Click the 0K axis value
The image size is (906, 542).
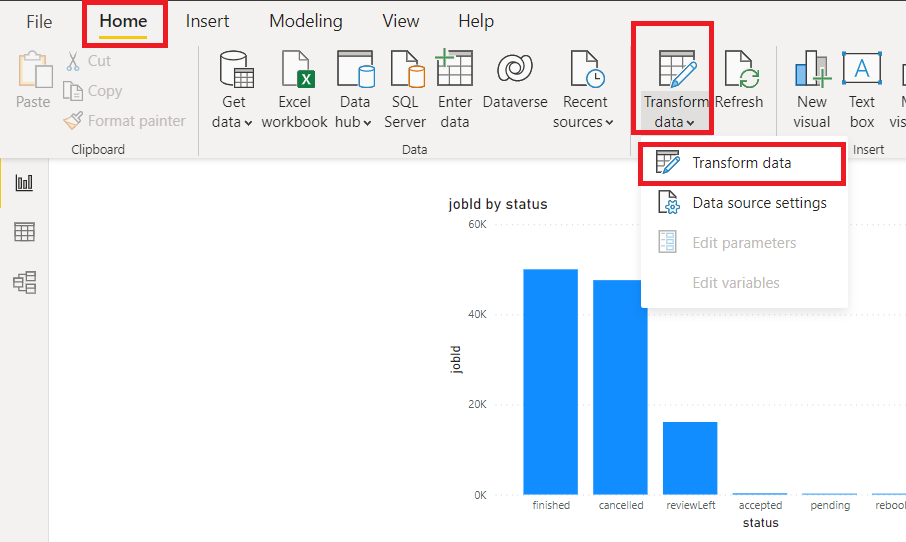point(480,495)
